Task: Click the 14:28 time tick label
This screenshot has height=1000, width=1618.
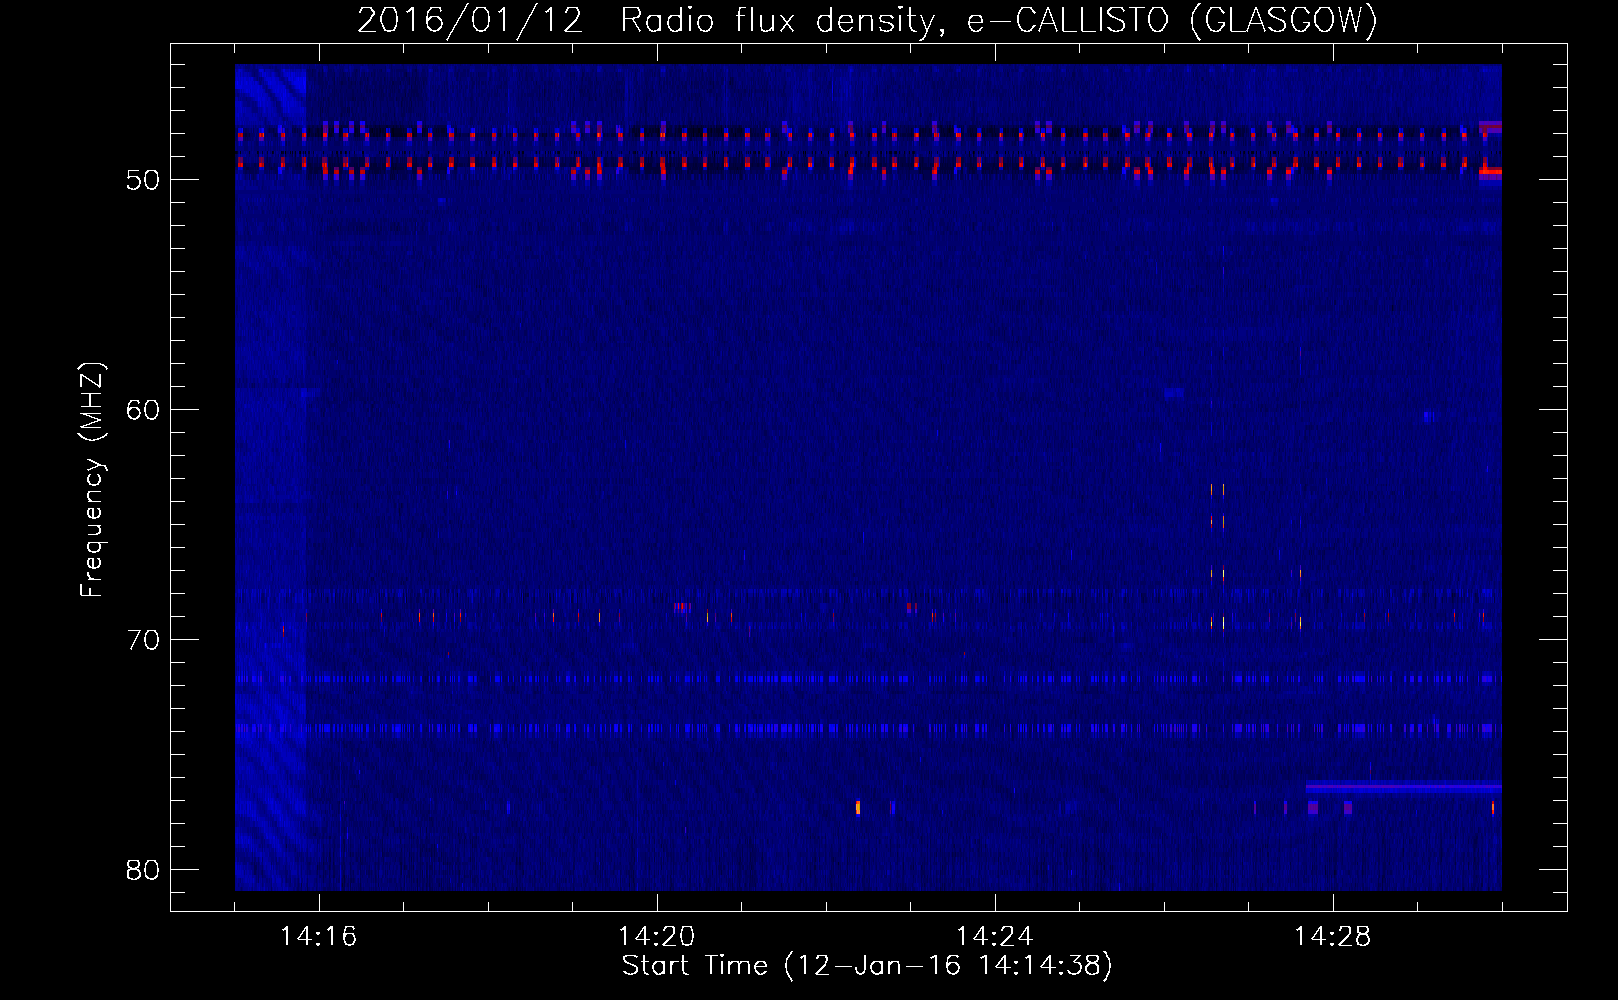Action: pyautogui.click(x=1333, y=937)
